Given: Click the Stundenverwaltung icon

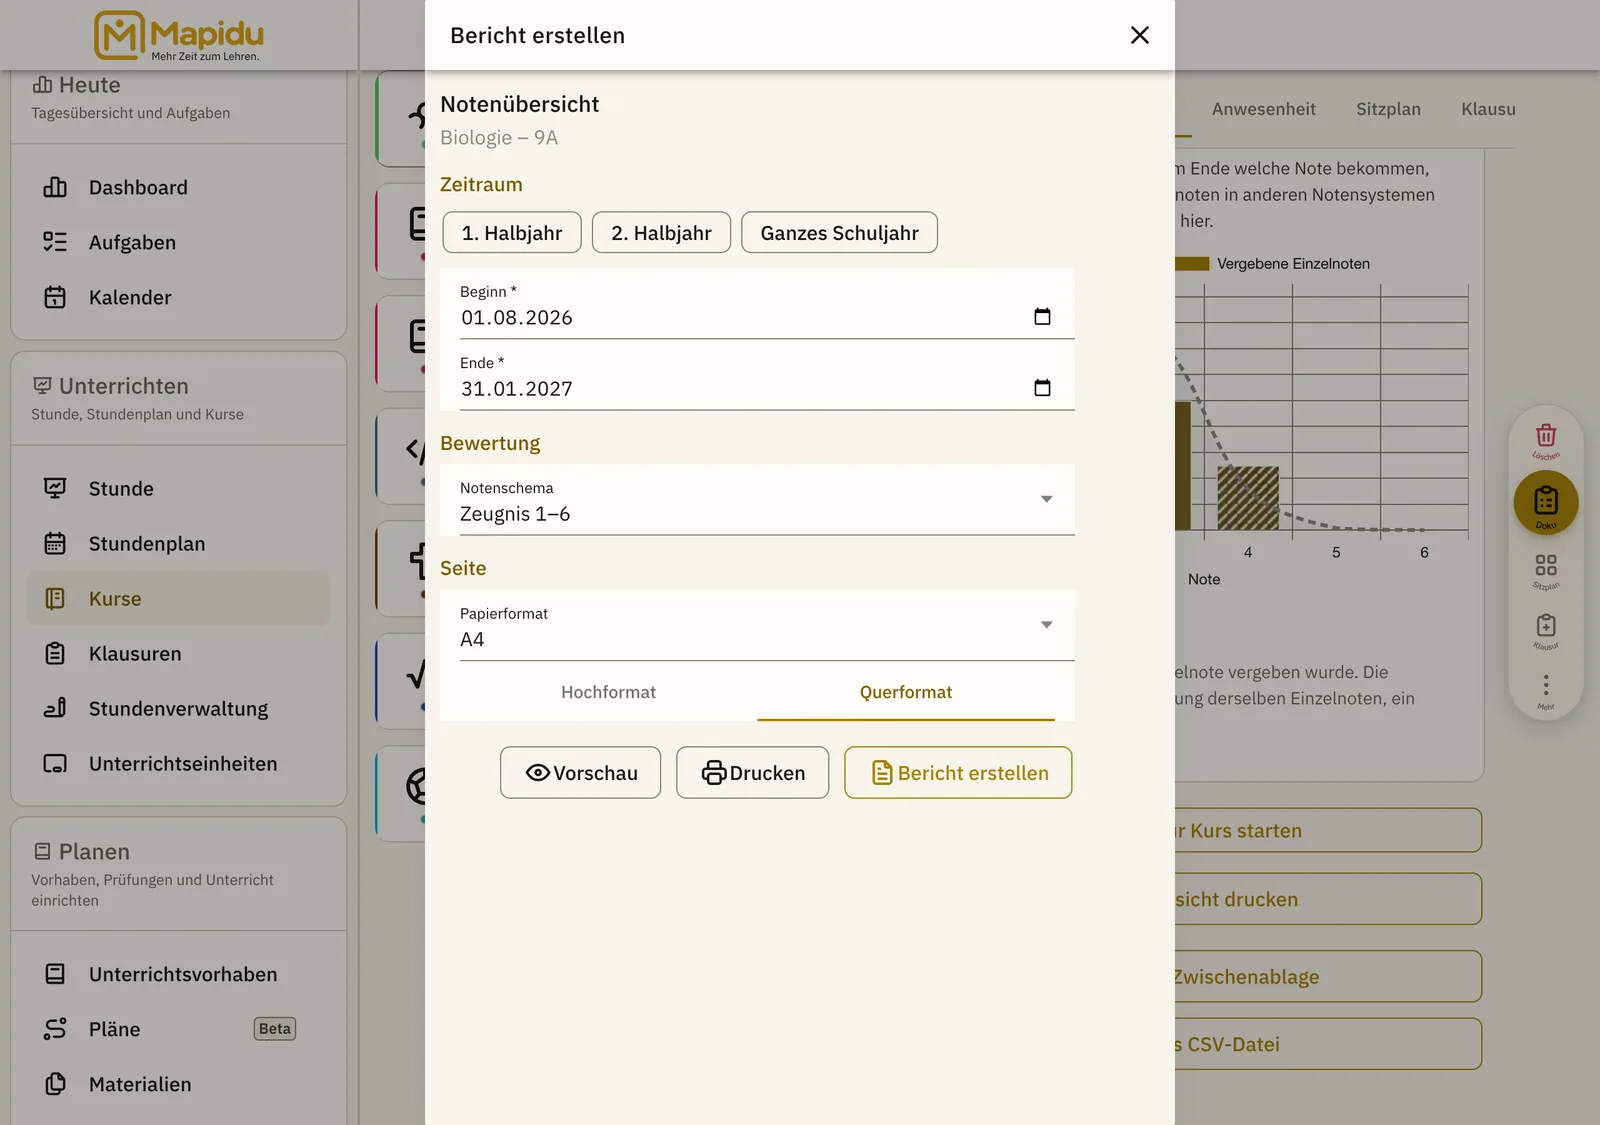Looking at the screenshot, I should [x=55, y=709].
